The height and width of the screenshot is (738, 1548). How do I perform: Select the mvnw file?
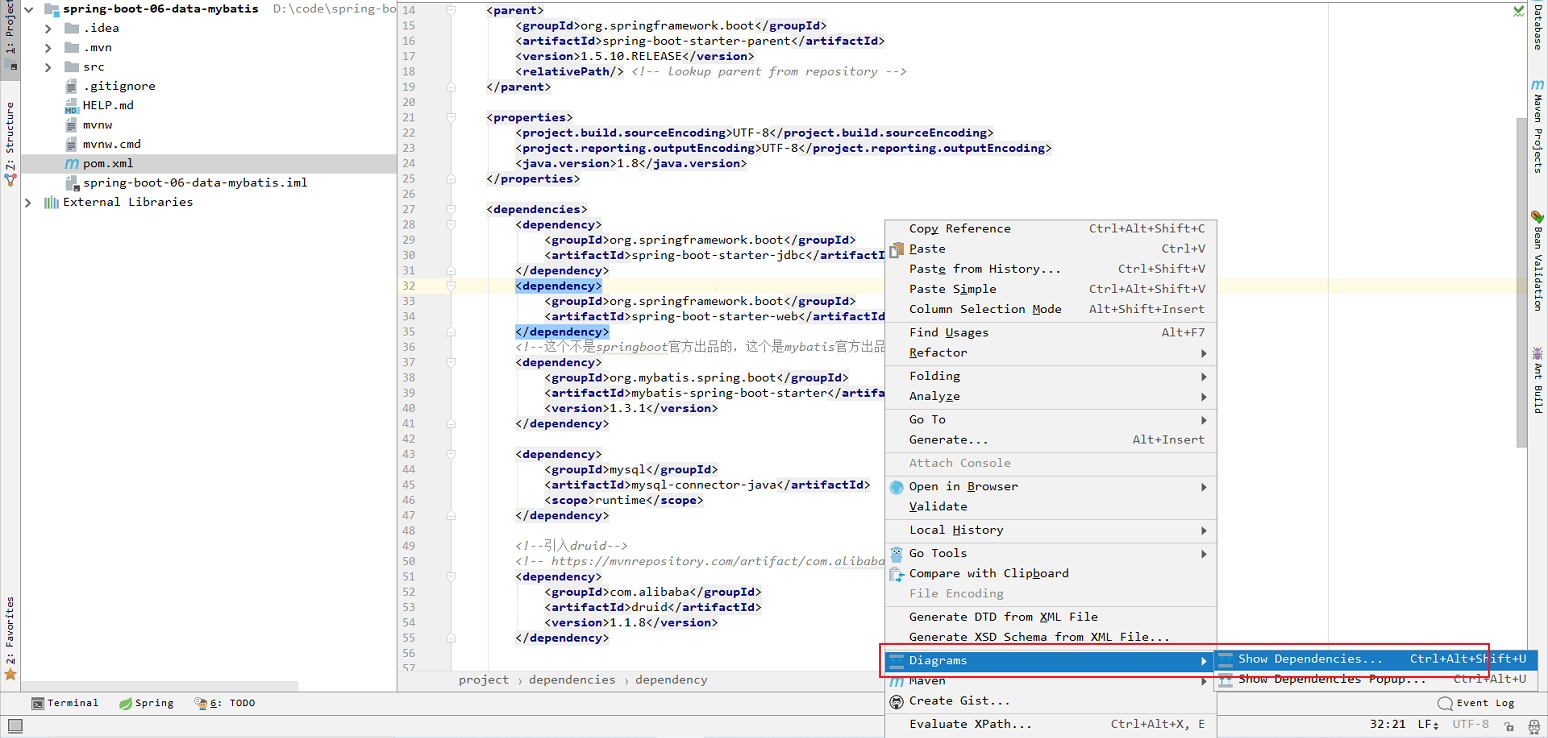coord(97,125)
